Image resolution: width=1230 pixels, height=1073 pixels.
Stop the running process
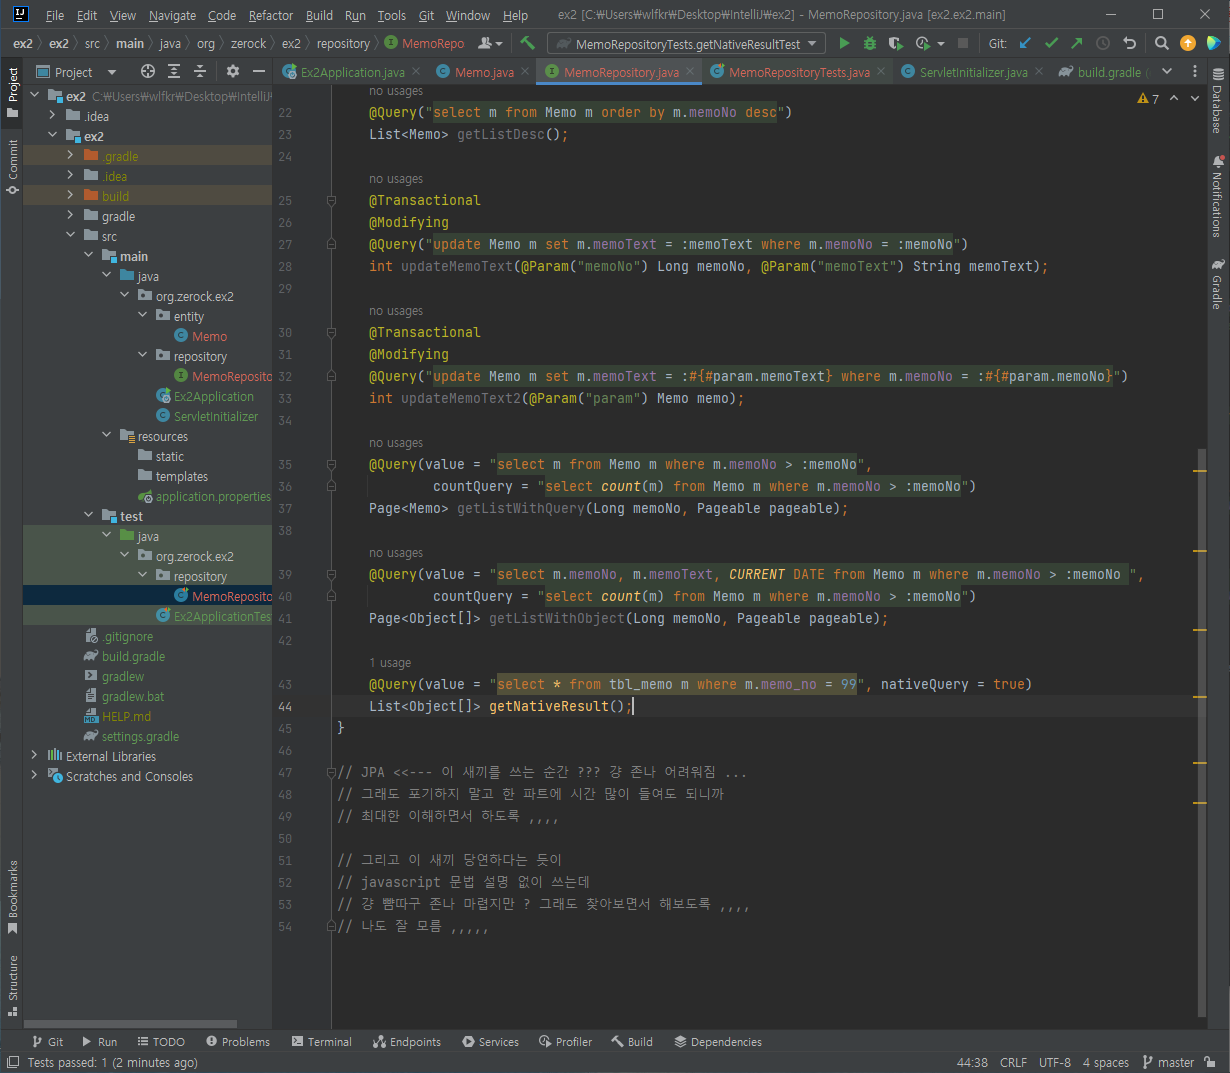(x=963, y=43)
